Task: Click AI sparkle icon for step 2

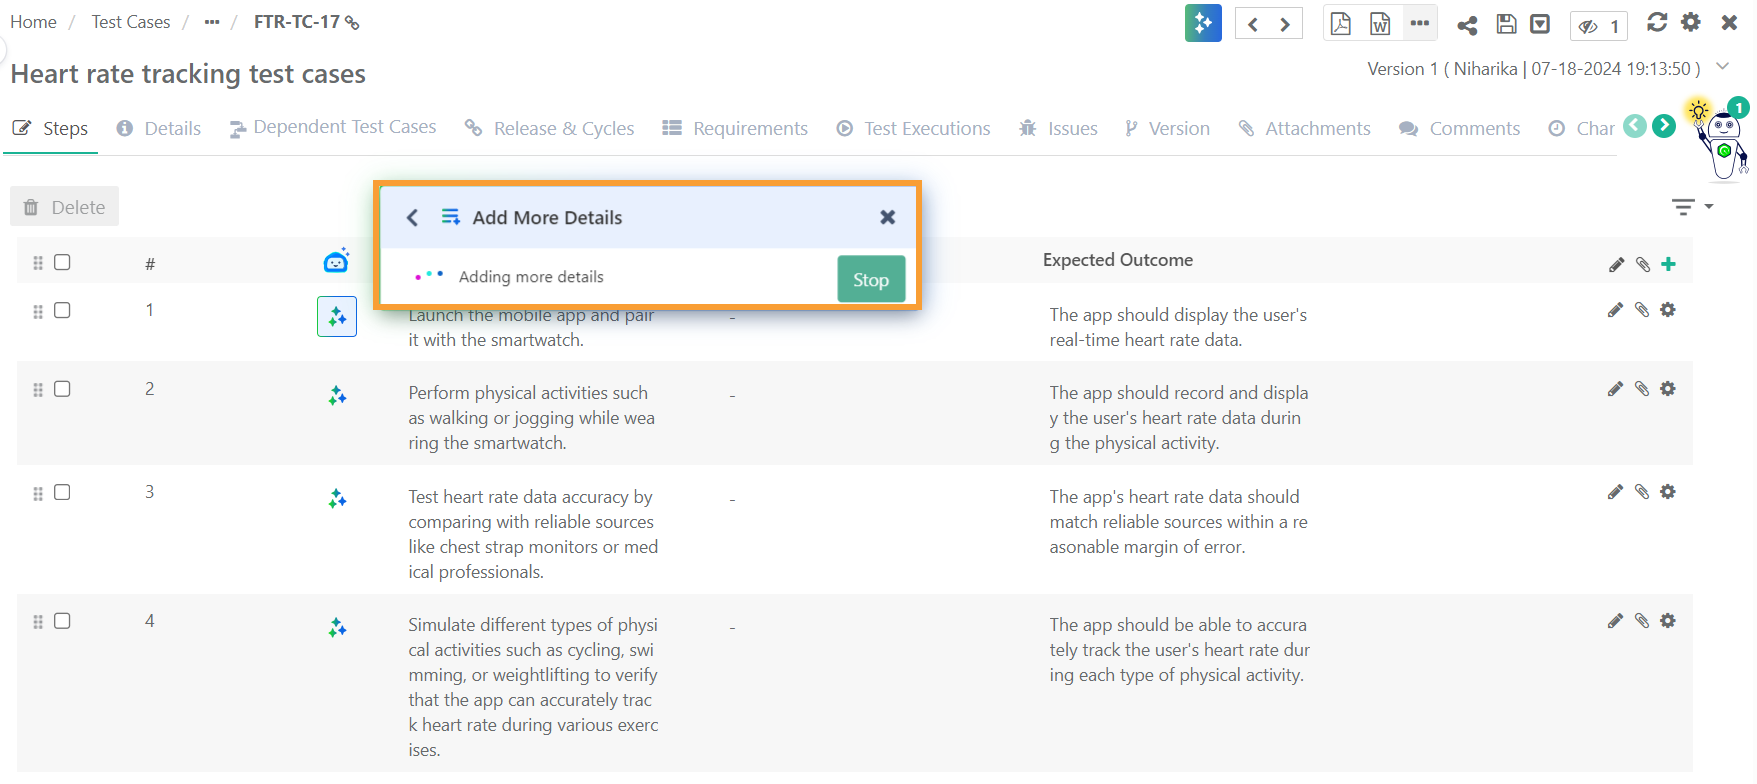Action: (337, 396)
